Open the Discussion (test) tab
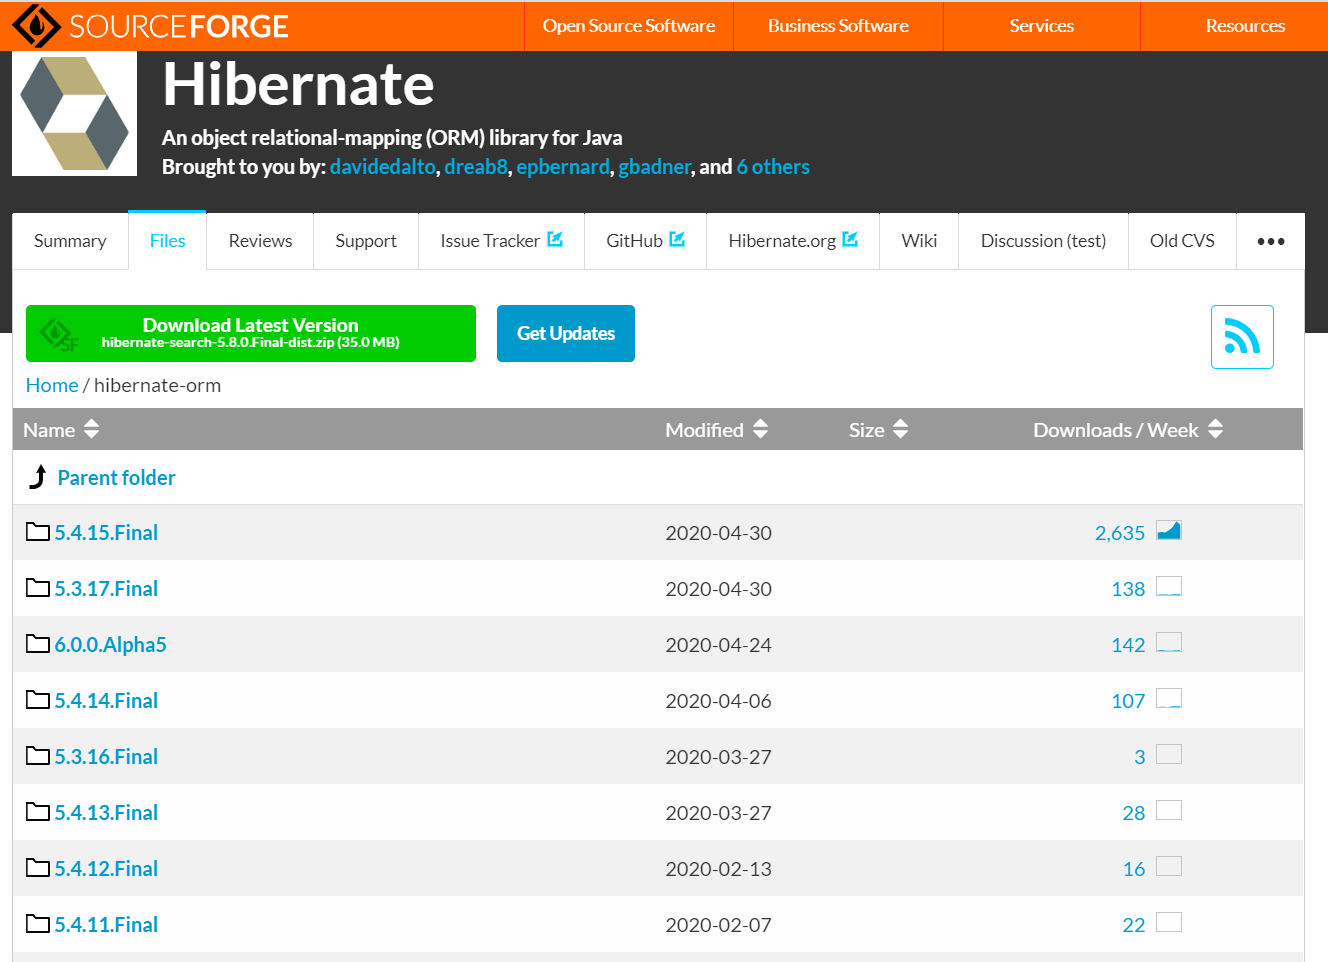This screenshot has width=1328, height=962. pyautogui.click(x=1043, y=241)
